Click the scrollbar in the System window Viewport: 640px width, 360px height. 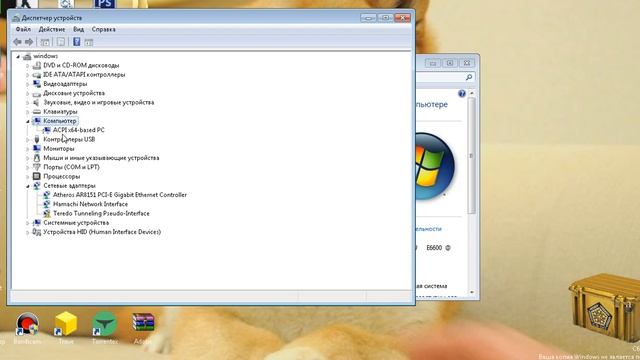click(x=472, y=155)
